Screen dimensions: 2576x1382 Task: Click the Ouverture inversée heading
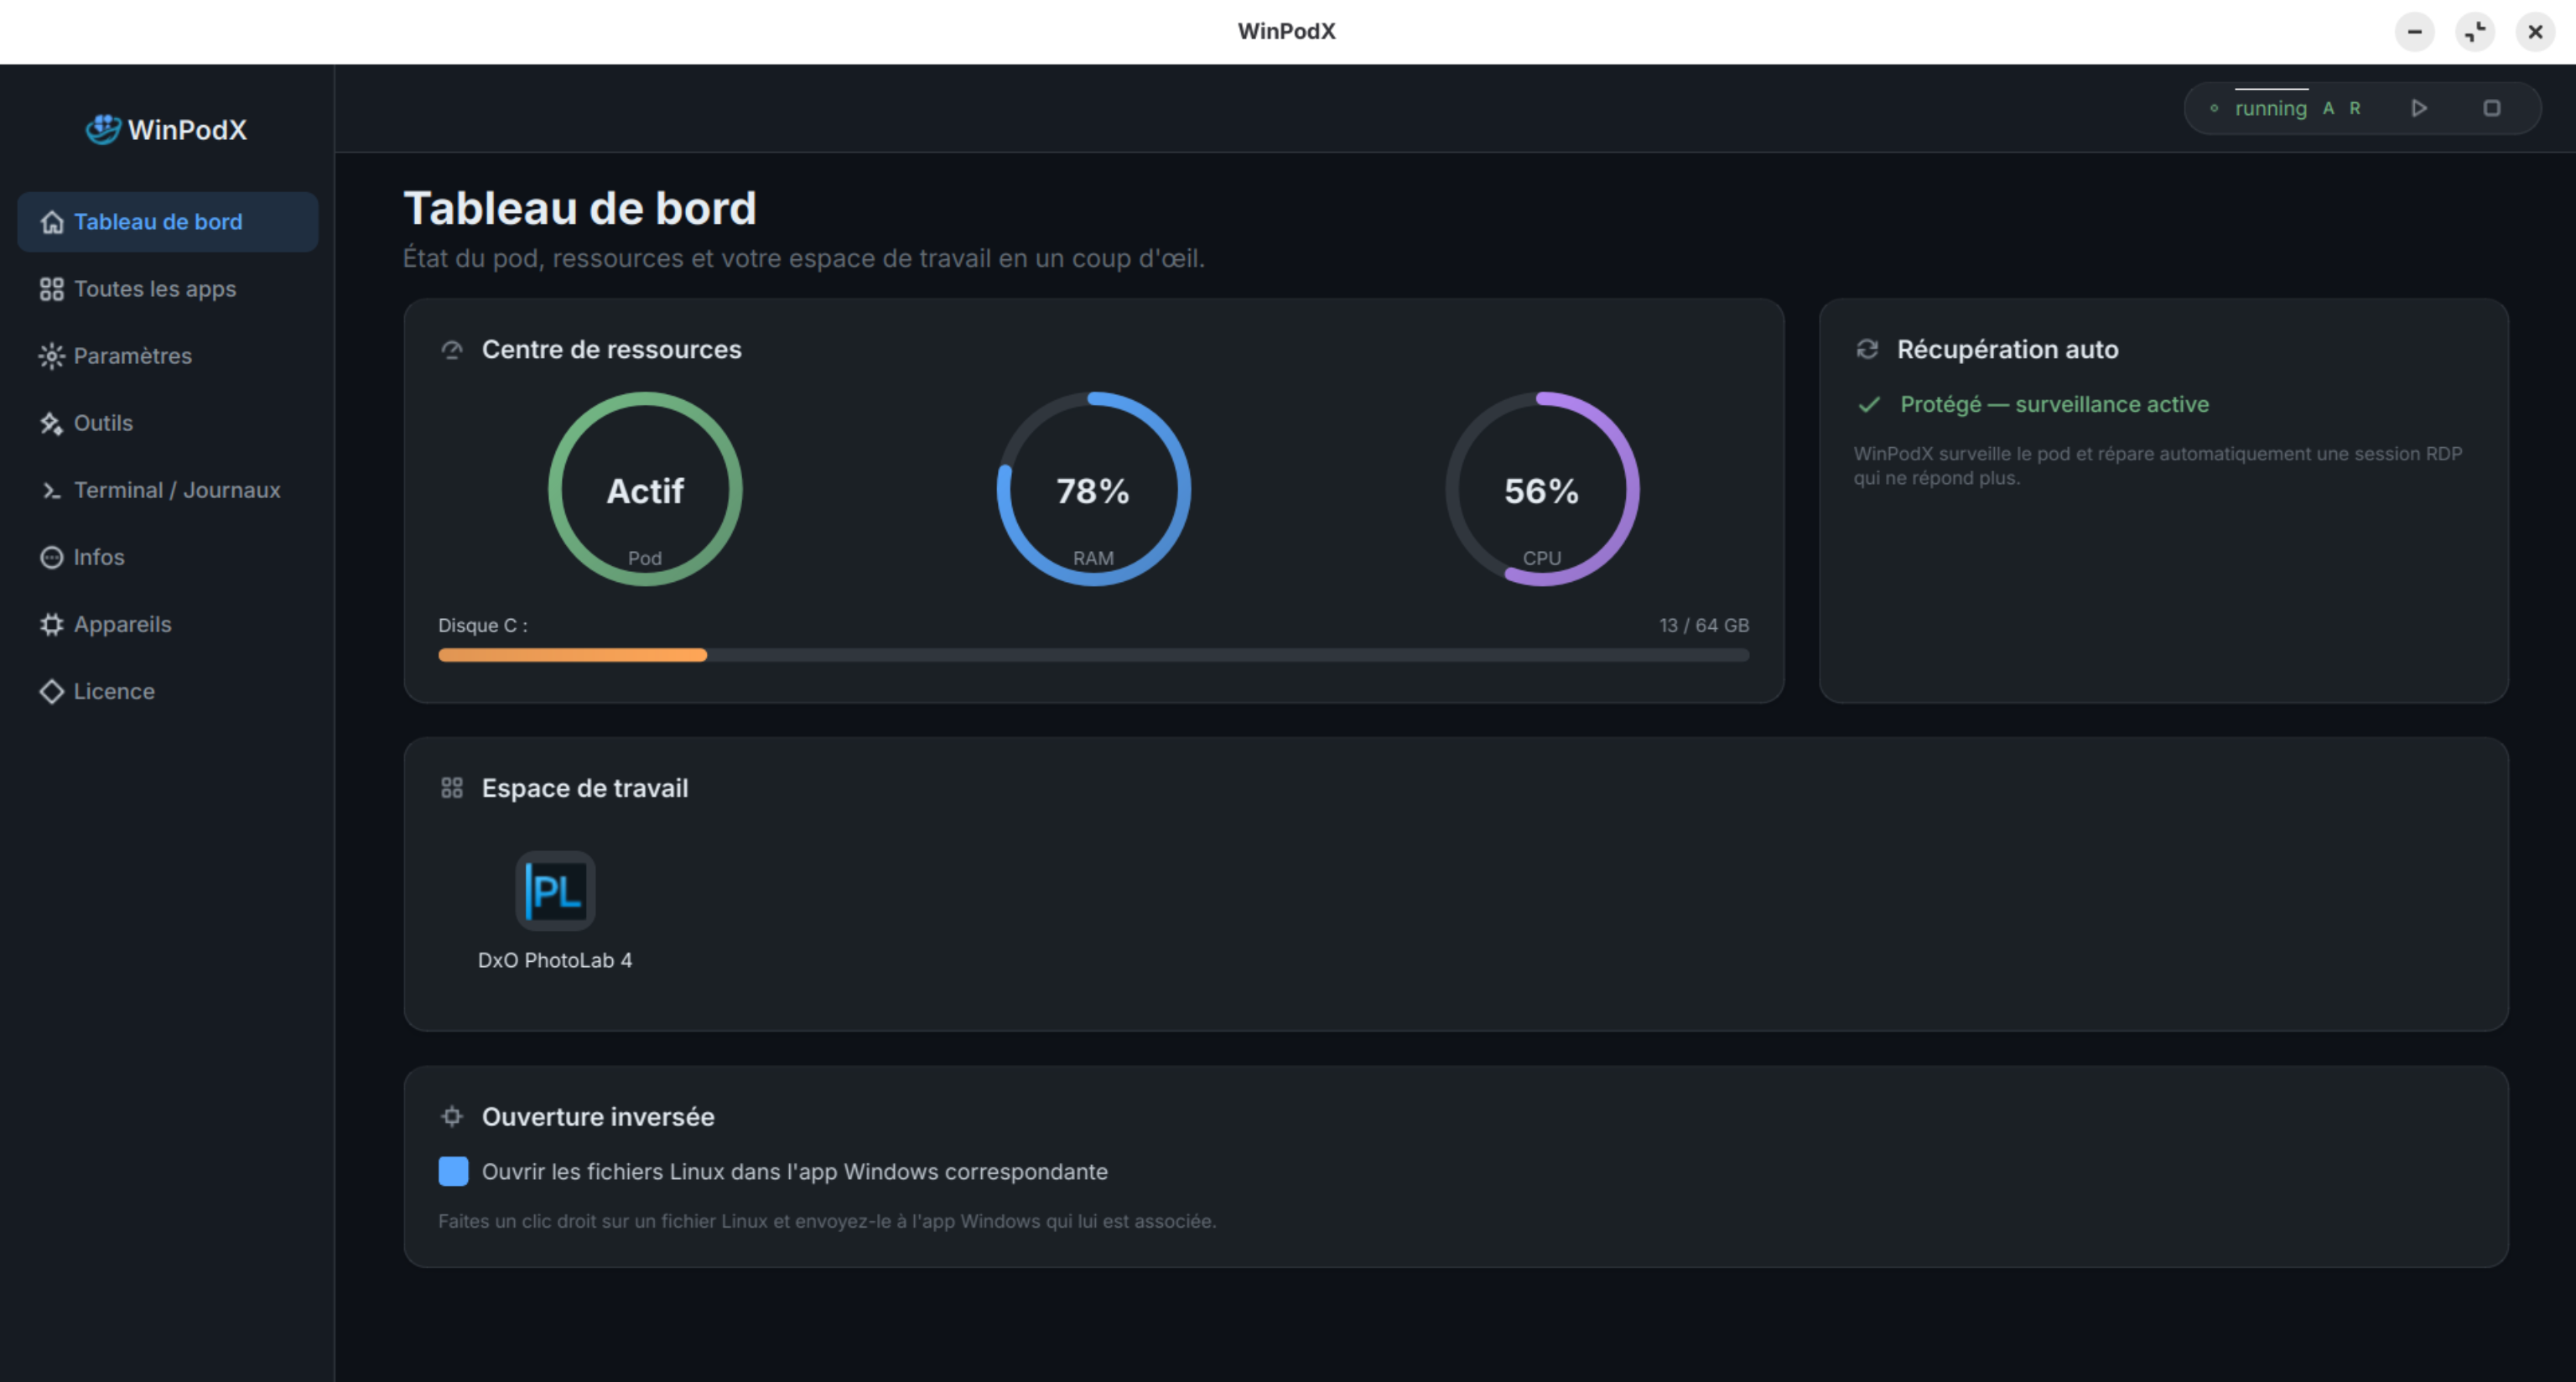pyautogui.click(x=598, y=1117)
